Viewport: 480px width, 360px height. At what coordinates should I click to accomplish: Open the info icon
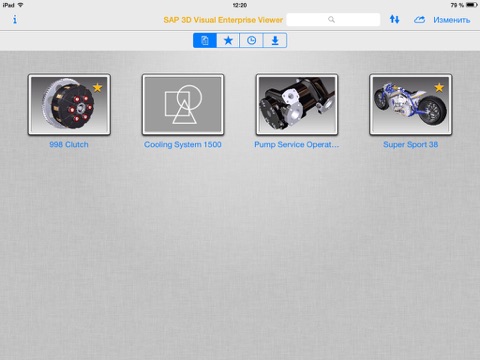[15, 19]
